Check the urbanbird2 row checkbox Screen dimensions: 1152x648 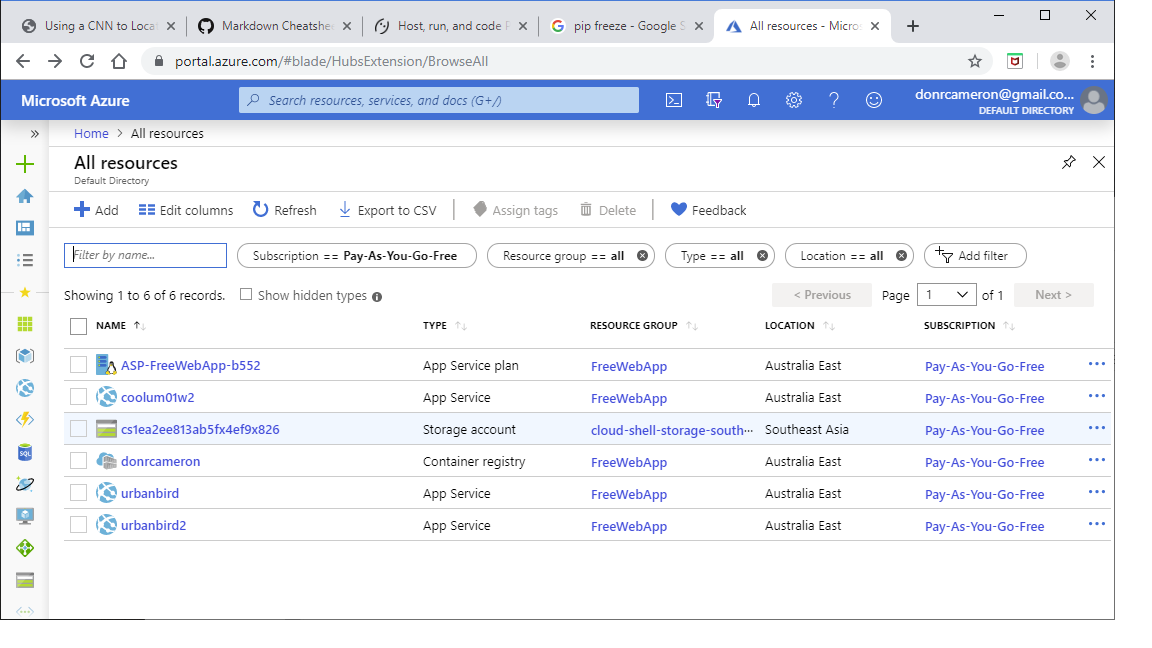click(x=79, y=525)
